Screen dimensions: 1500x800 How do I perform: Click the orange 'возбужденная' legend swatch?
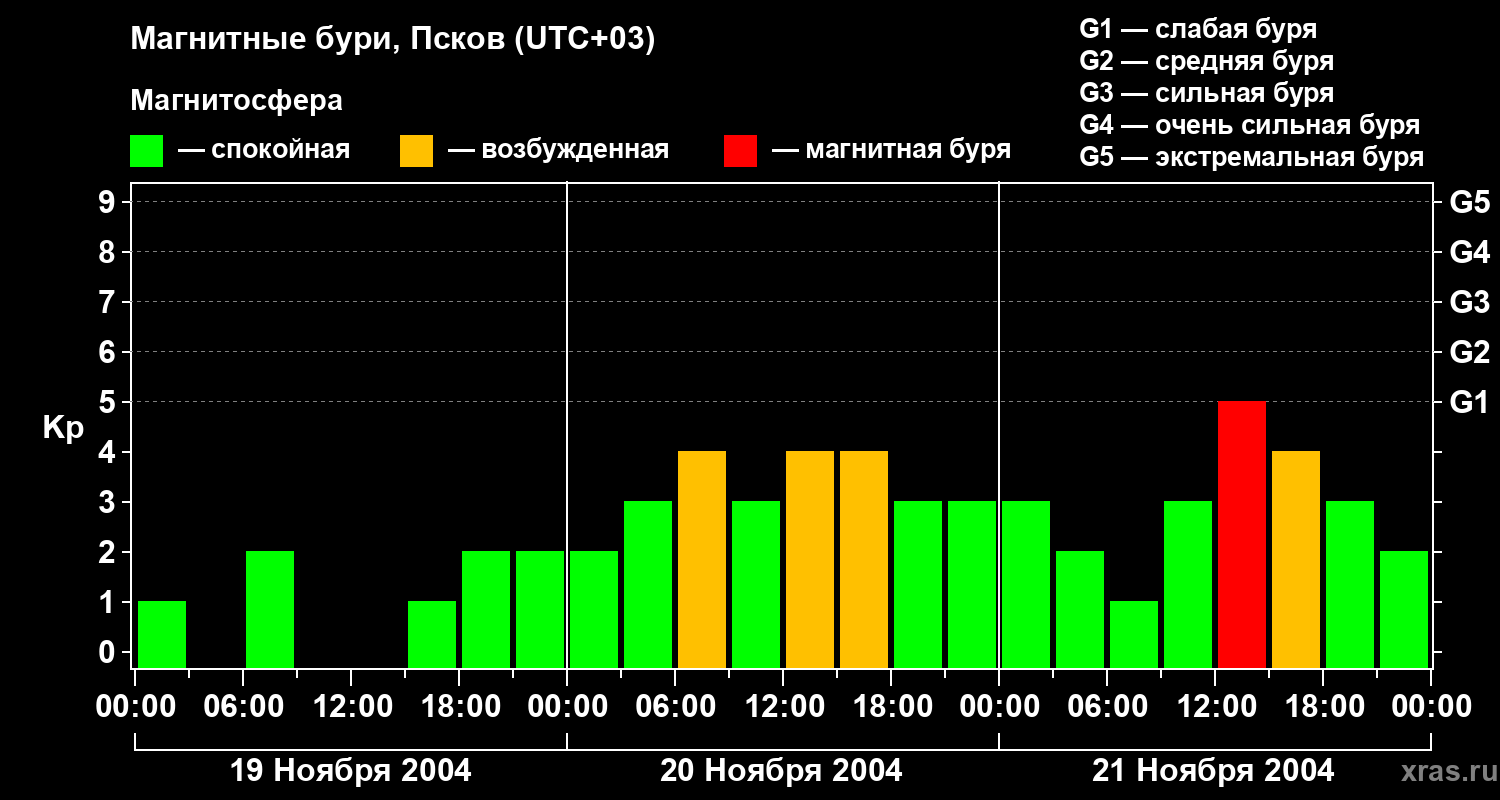(x=416, y=151)
